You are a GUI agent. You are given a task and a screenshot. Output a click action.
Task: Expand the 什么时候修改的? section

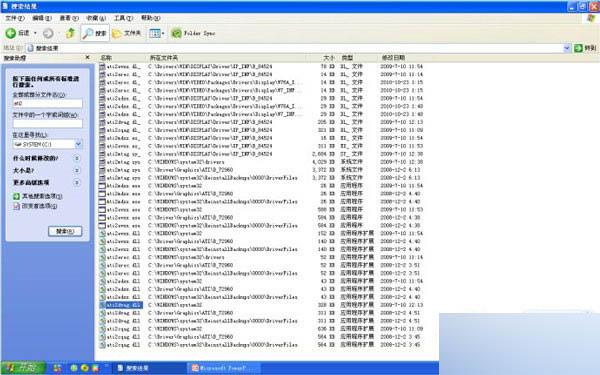click(77, 158)
